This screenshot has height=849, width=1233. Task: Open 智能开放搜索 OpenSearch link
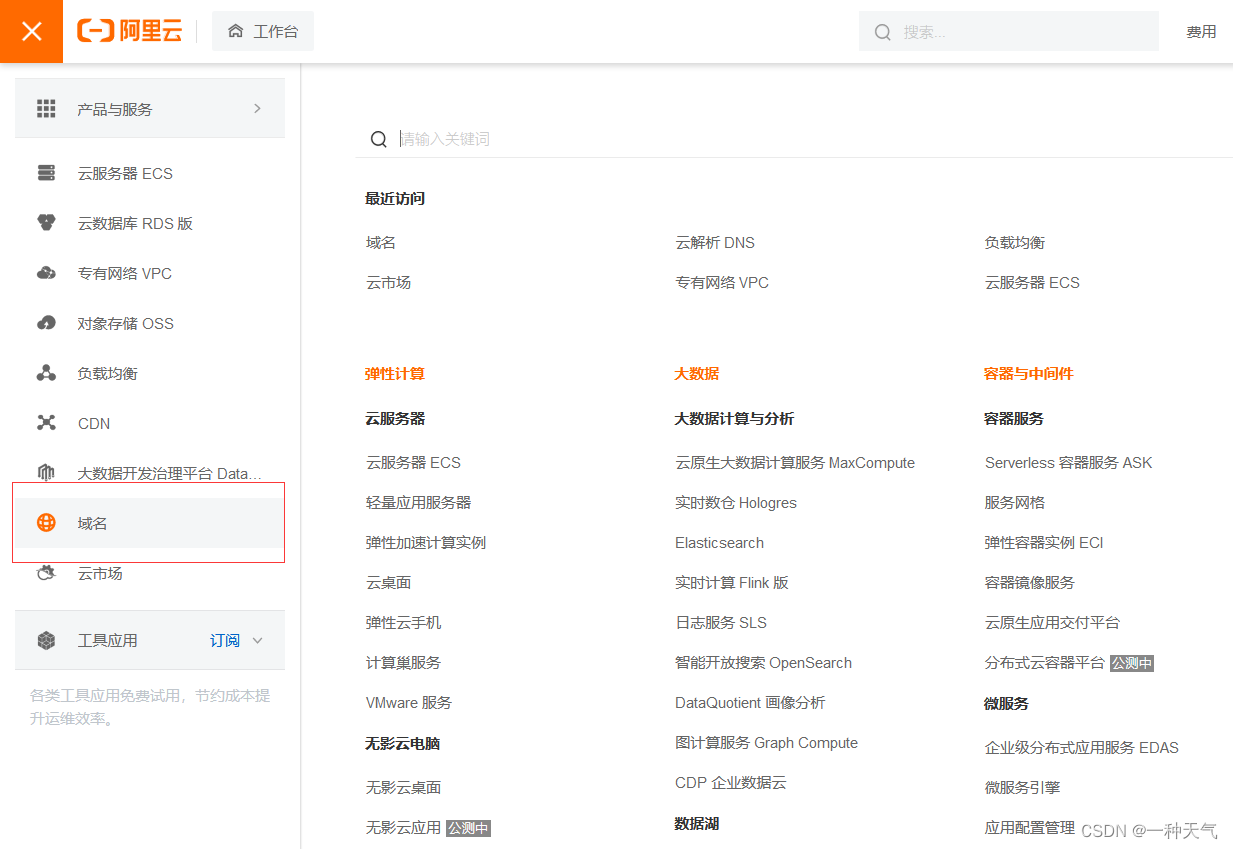tap(763, 662)
